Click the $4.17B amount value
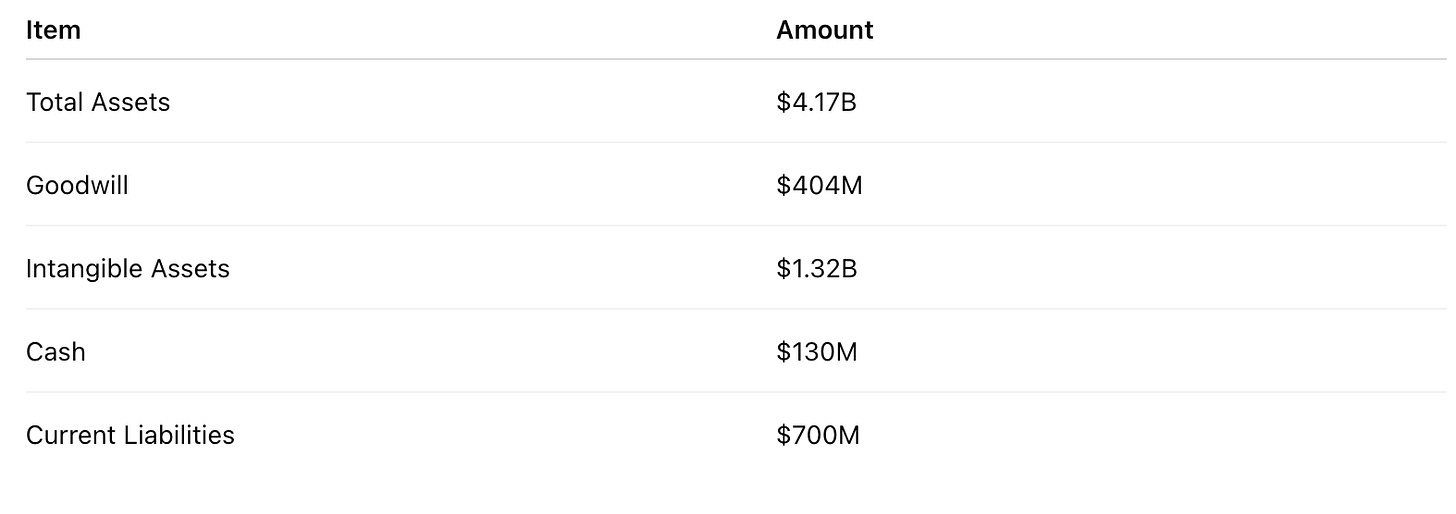Viewport: 1456px width, 514px height. click(817, 102)
